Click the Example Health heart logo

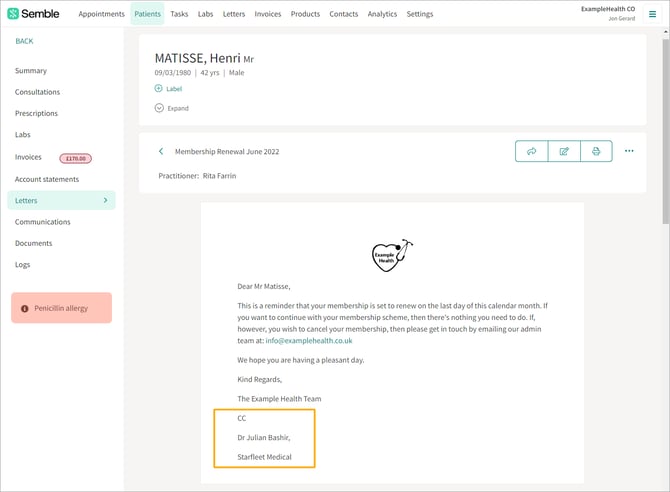391,256
